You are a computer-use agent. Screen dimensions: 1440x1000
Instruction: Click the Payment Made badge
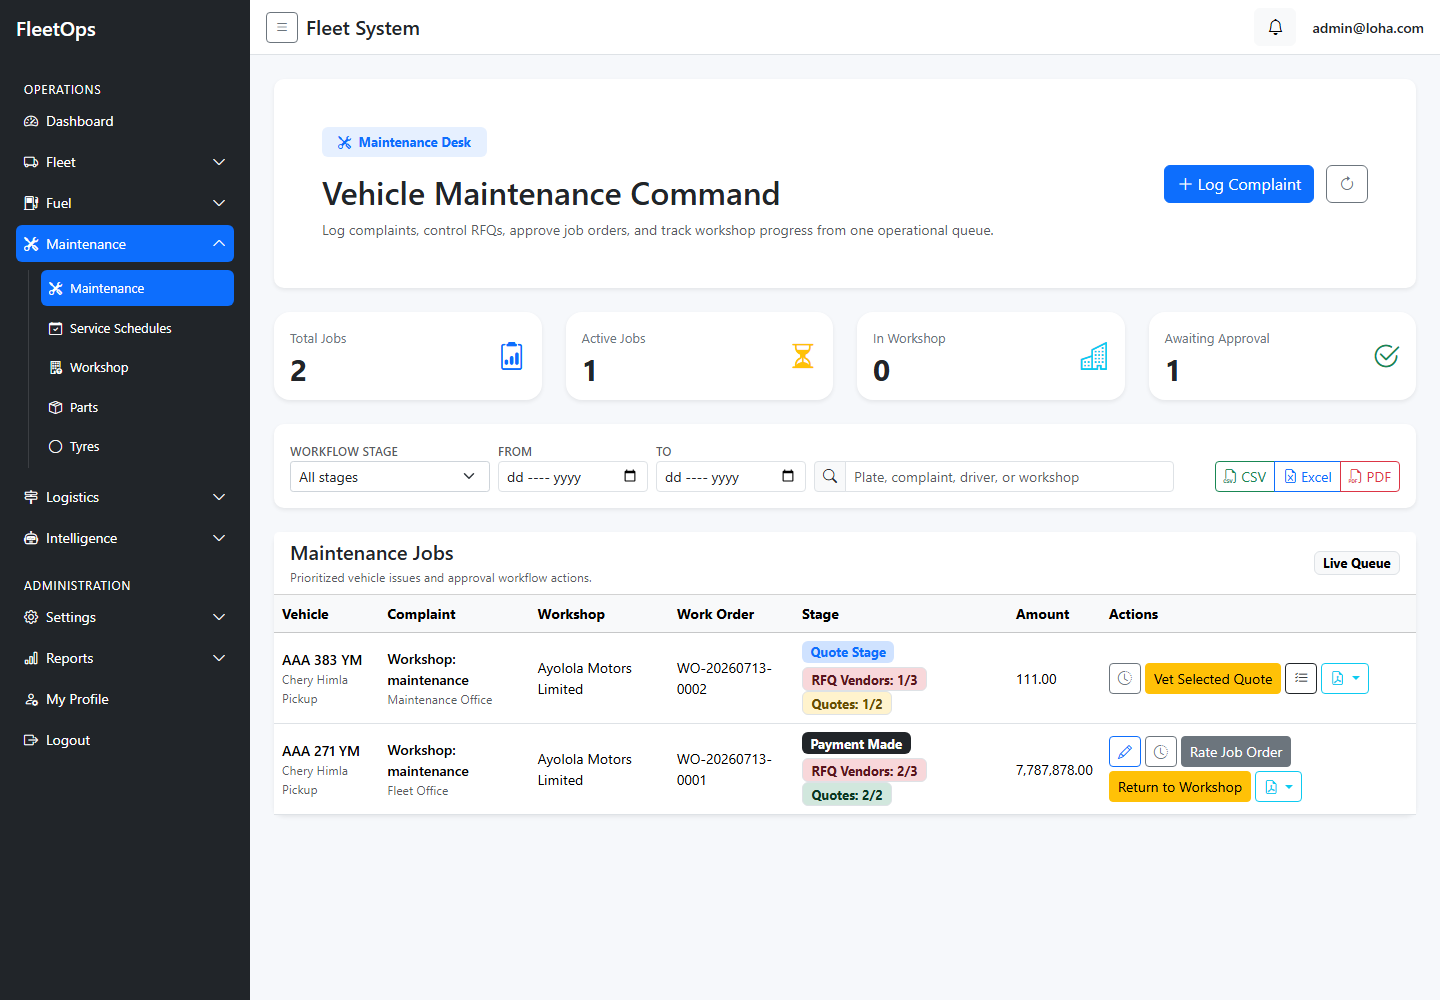point(856,744)
